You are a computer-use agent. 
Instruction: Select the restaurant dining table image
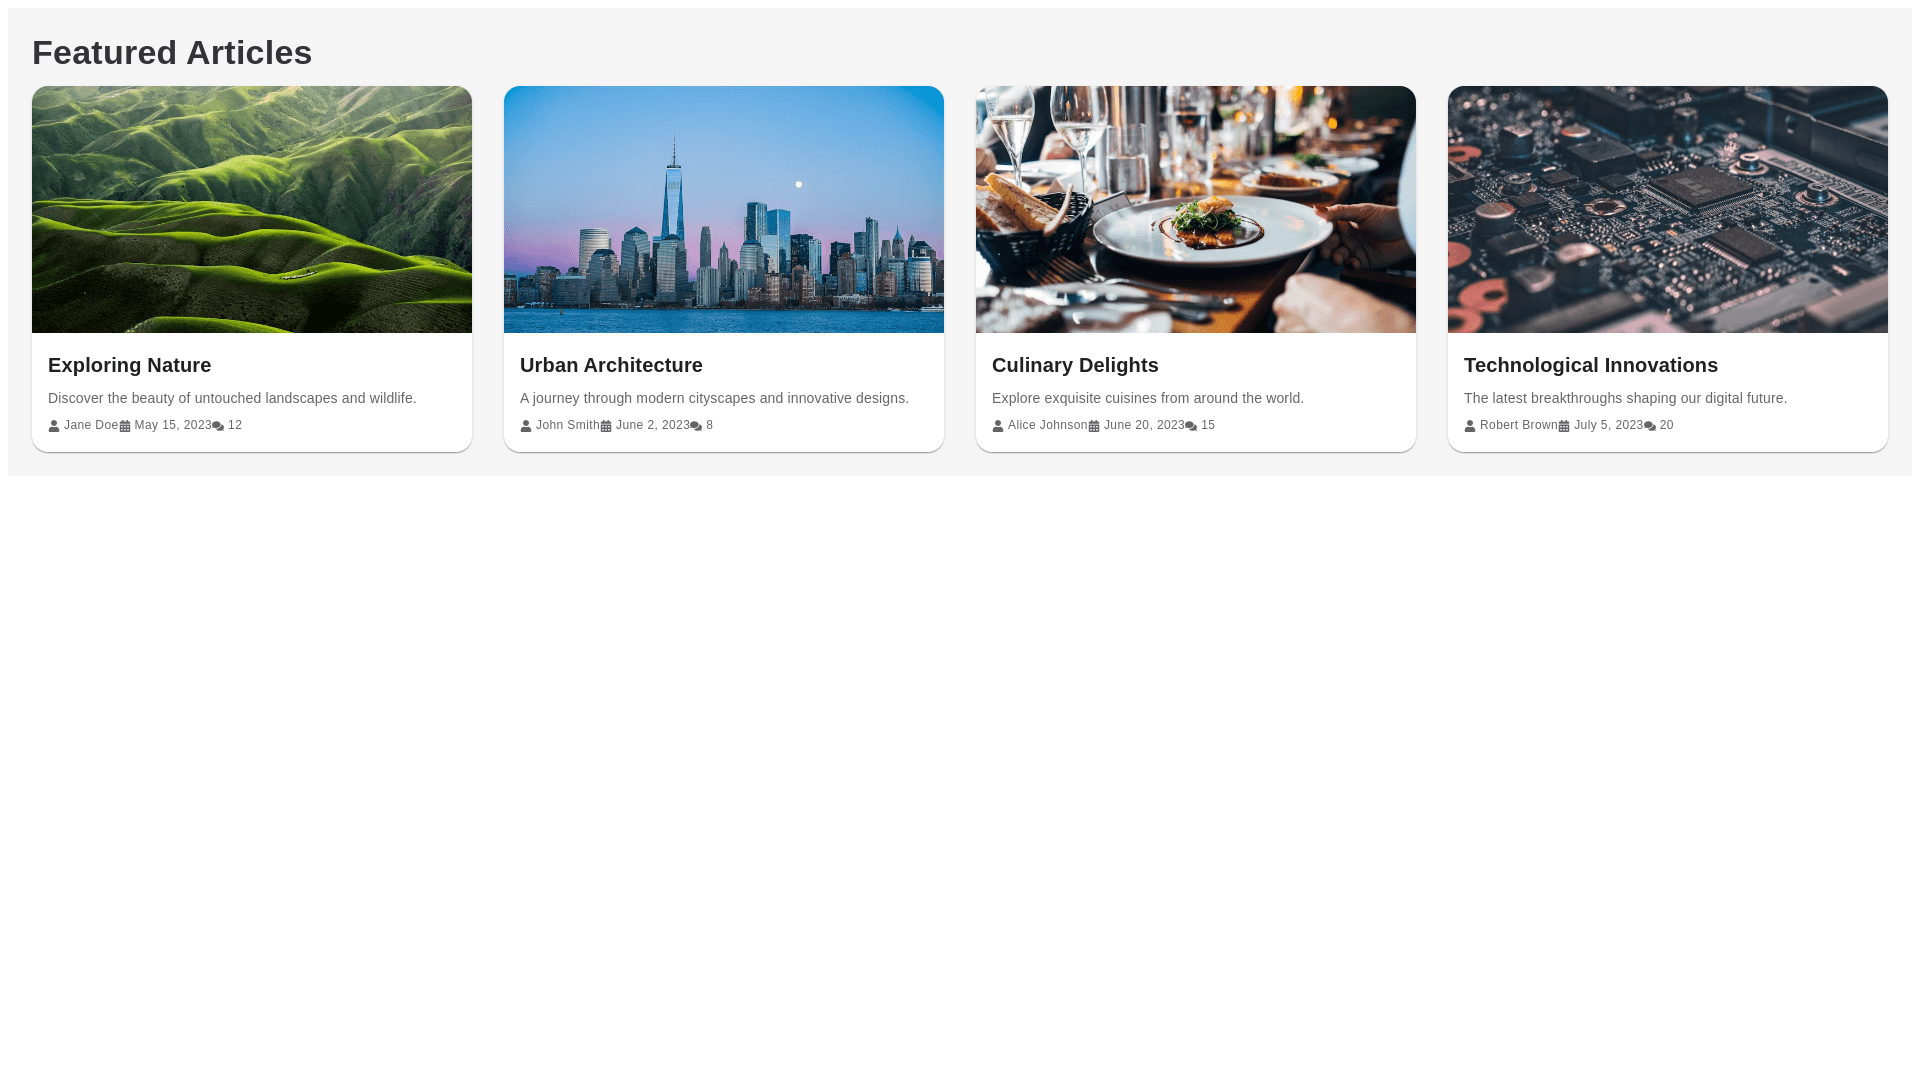1196,209
